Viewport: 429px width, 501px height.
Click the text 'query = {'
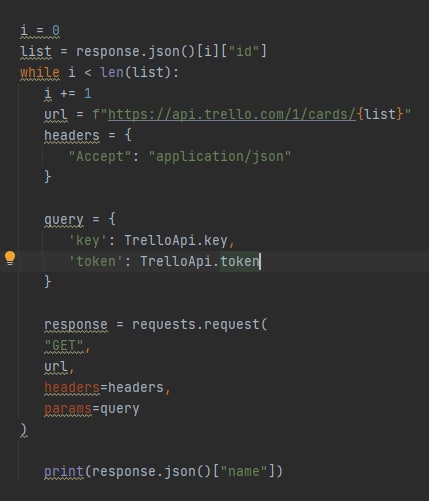[80, 219]
